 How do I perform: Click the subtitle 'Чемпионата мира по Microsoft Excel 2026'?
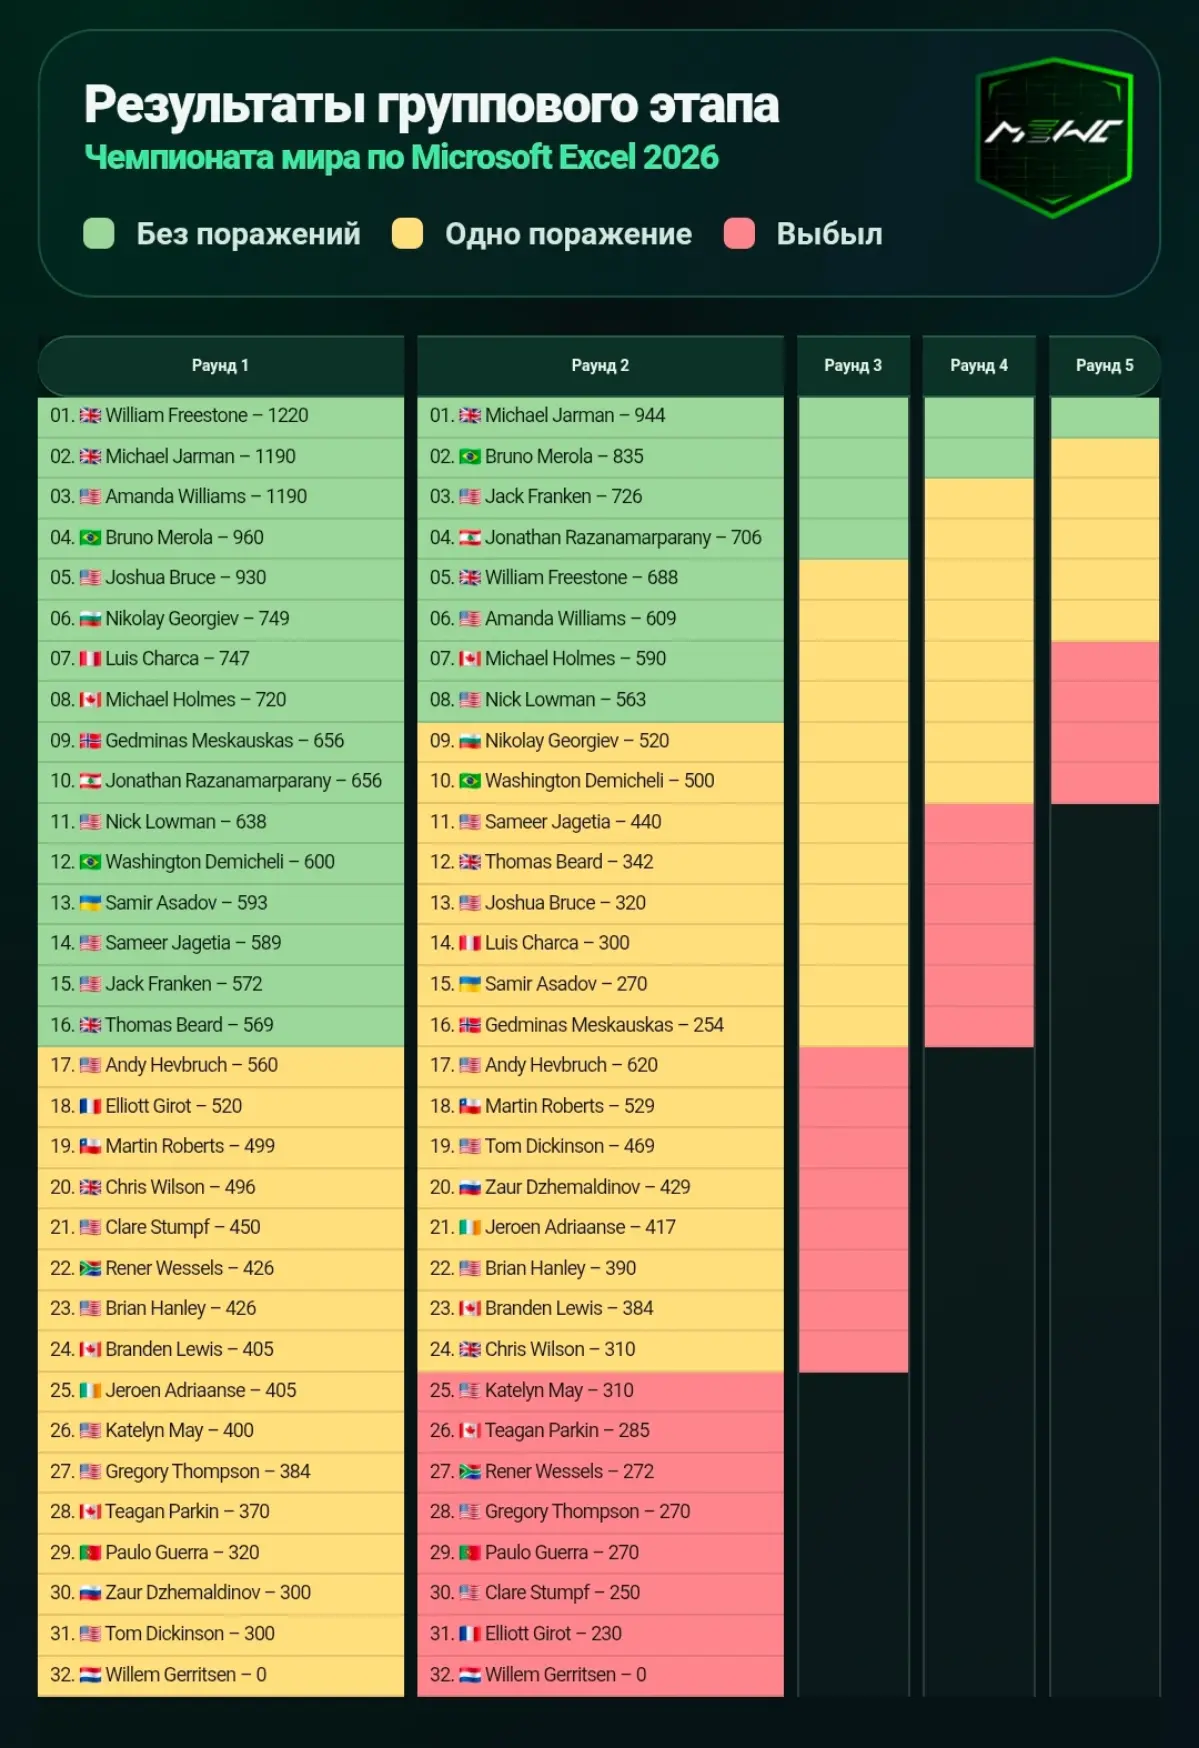[401, 158]
